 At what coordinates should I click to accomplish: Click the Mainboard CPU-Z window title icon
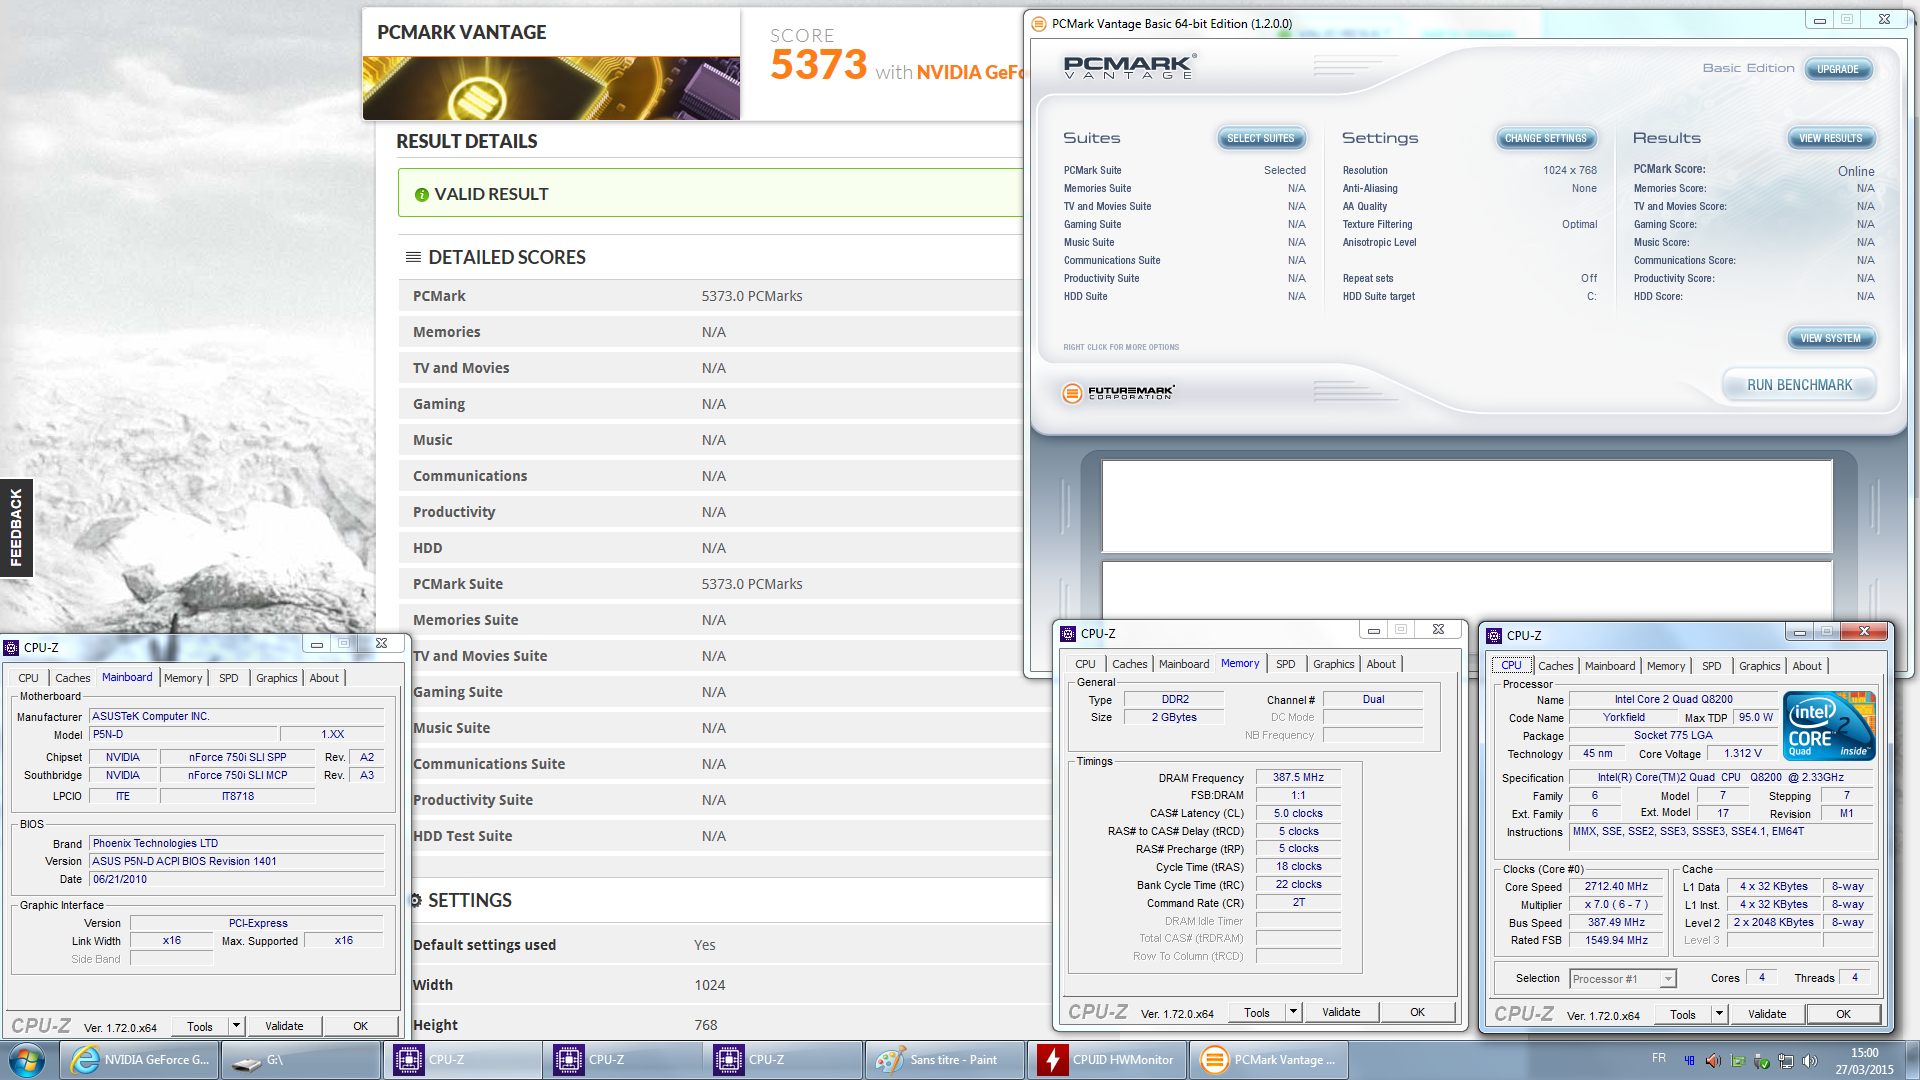coord(12,647)
